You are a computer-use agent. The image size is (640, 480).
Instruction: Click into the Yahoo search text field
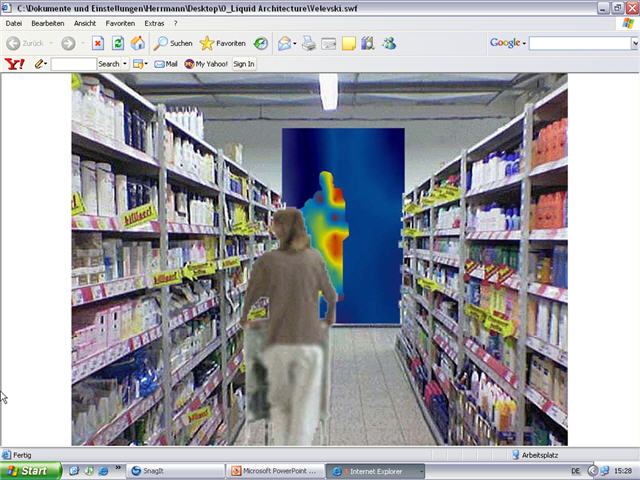tap(73, 64)
